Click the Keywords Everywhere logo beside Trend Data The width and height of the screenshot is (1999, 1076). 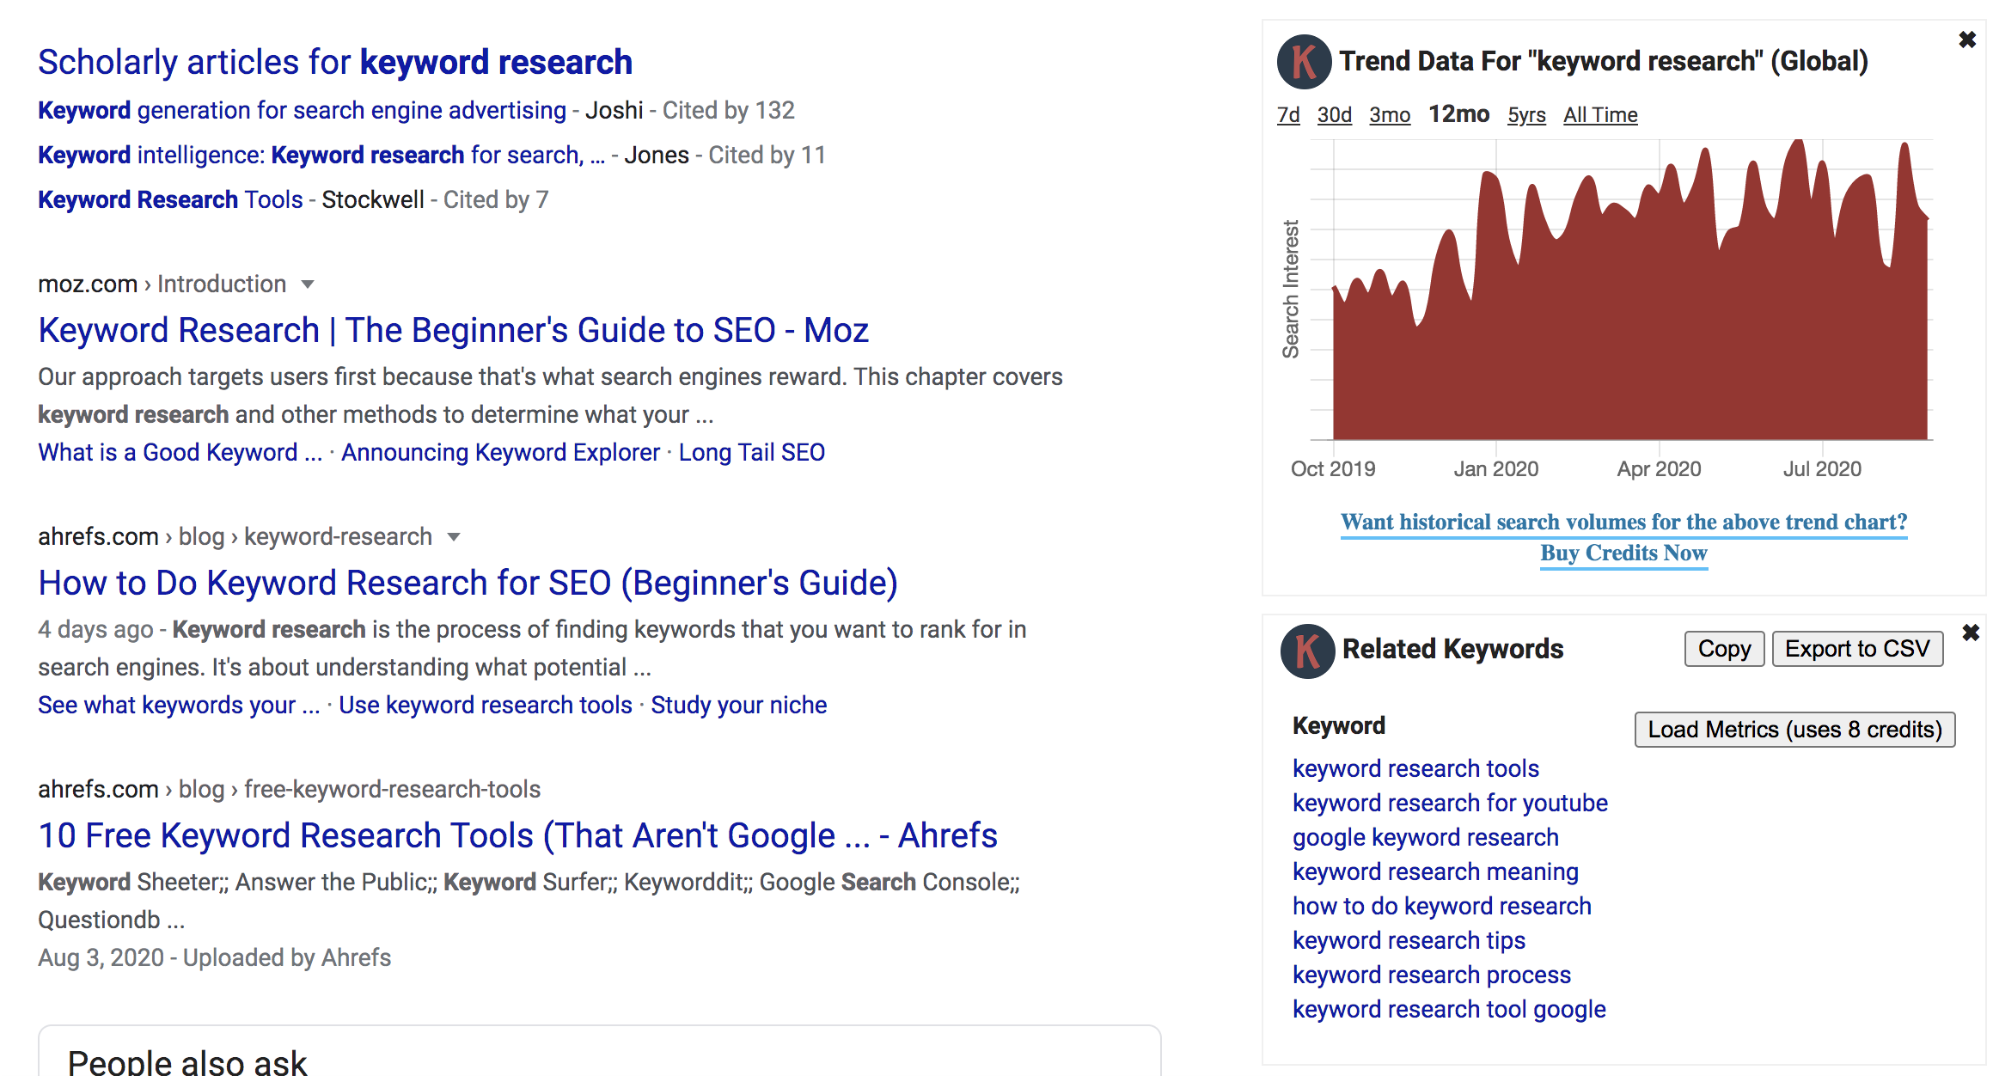click(x=1303, y=62)
